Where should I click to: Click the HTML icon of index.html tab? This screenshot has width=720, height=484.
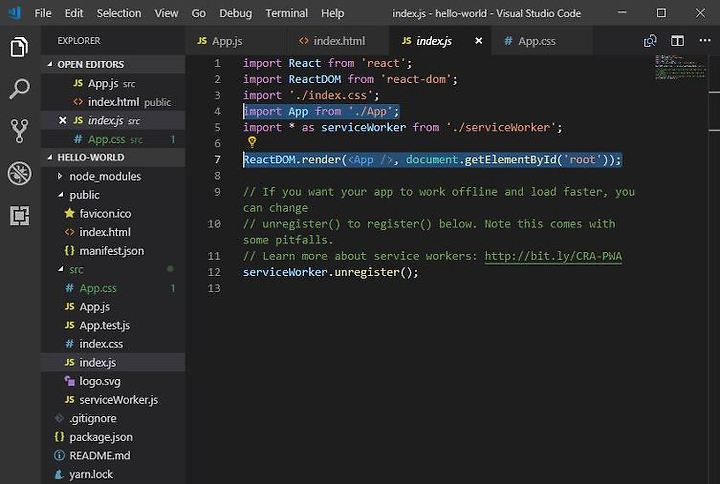tap(304, 41)
